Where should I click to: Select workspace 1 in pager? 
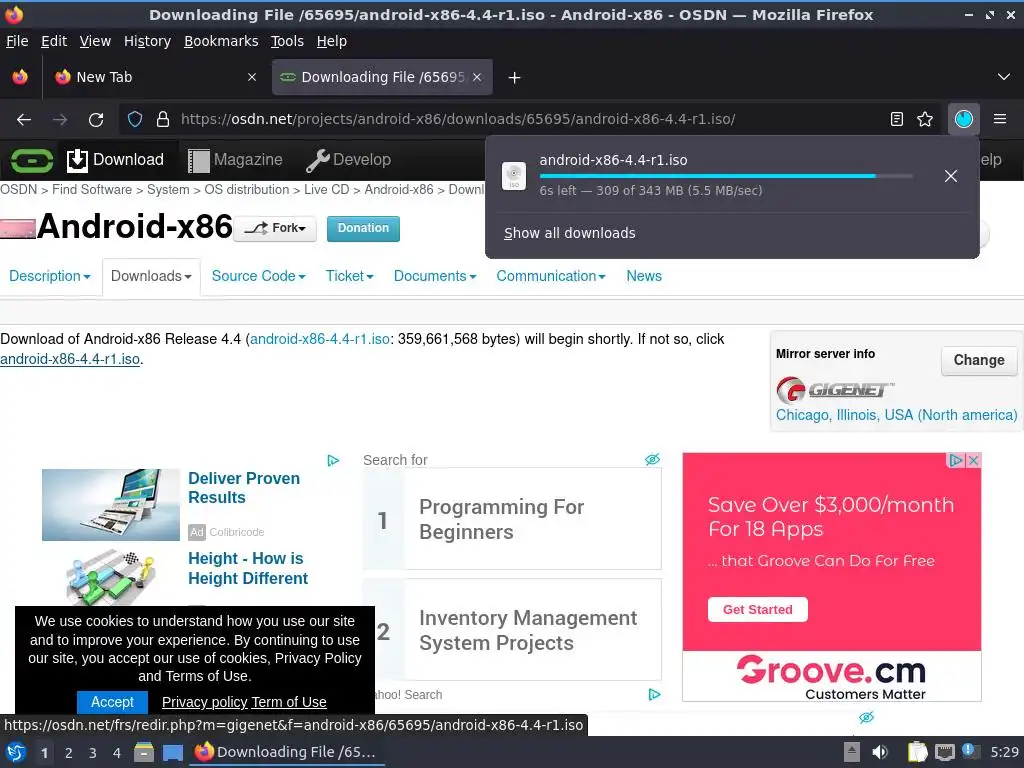tap(44, 753)
